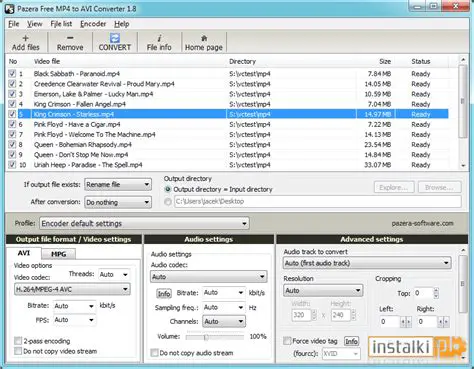474x369 pixels.
Task: Click the output directory path field
Action: point(318,201)
